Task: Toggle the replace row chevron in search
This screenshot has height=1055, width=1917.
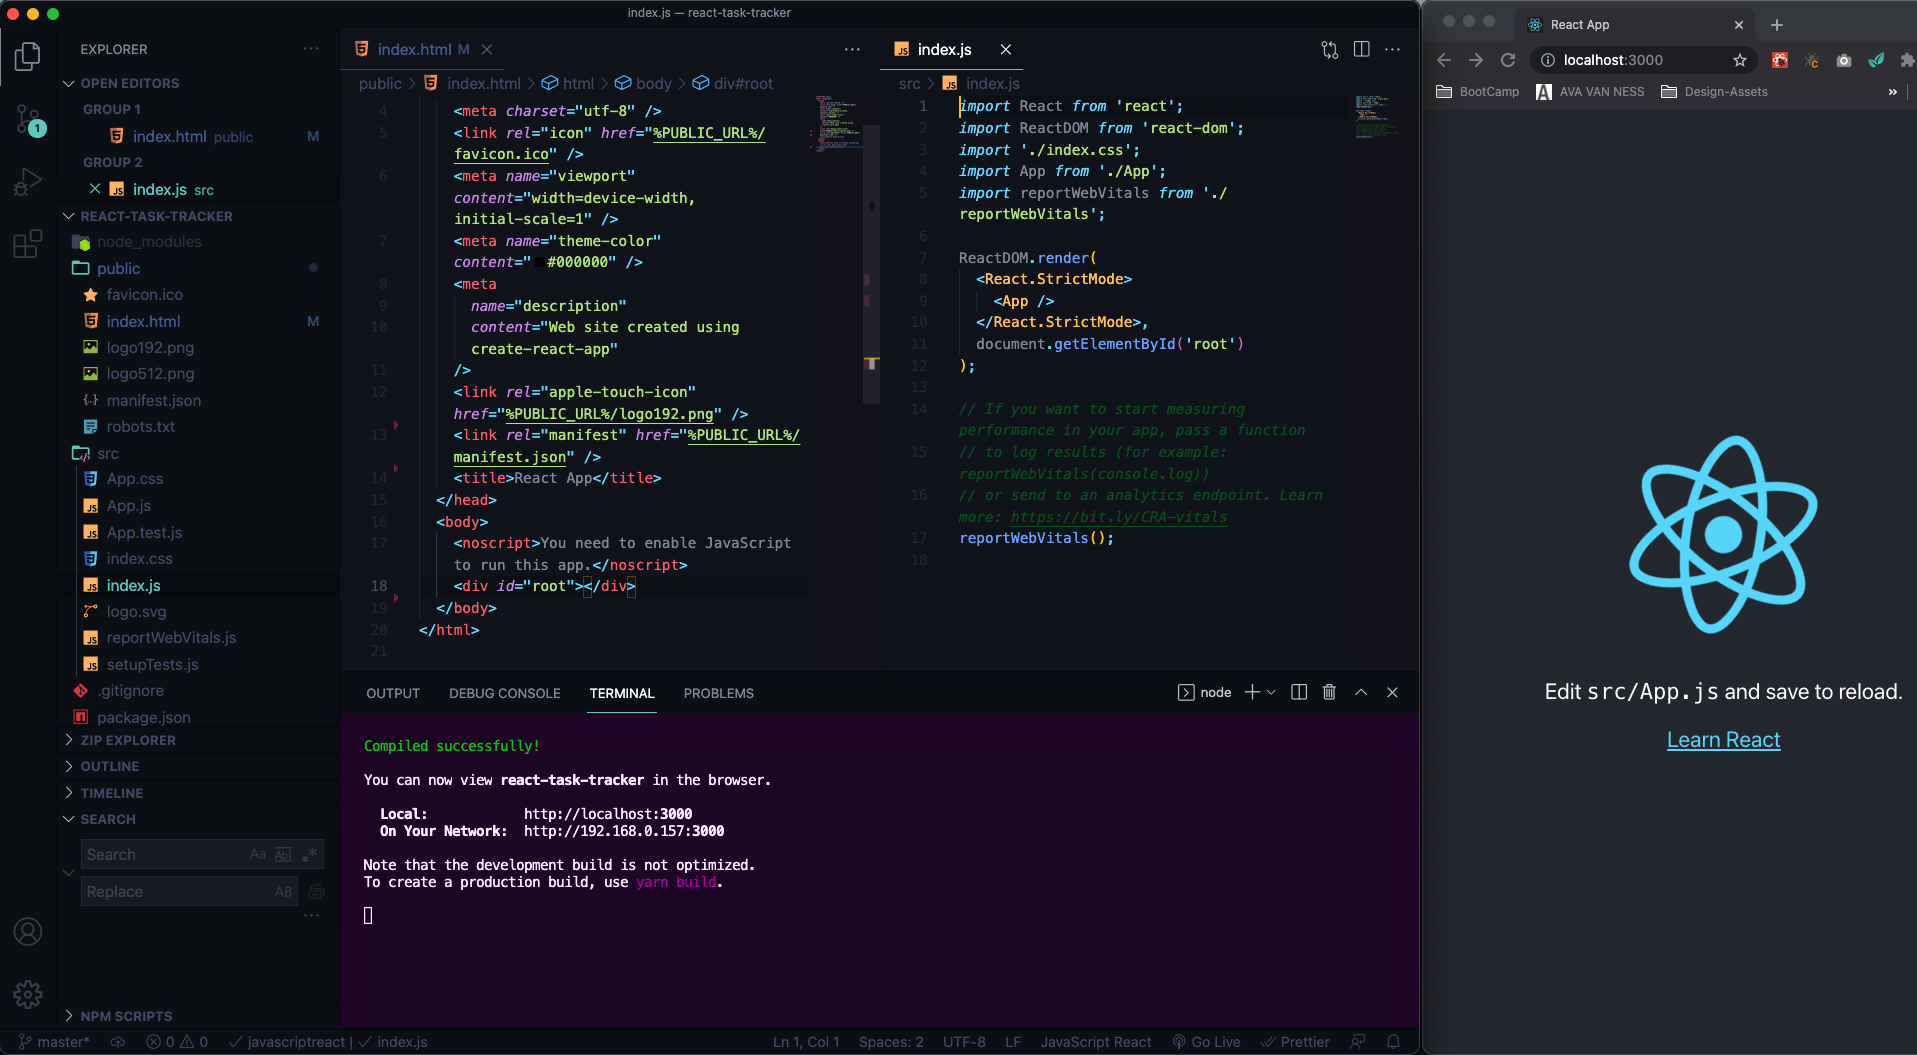Action: click(x=69, y=873)
